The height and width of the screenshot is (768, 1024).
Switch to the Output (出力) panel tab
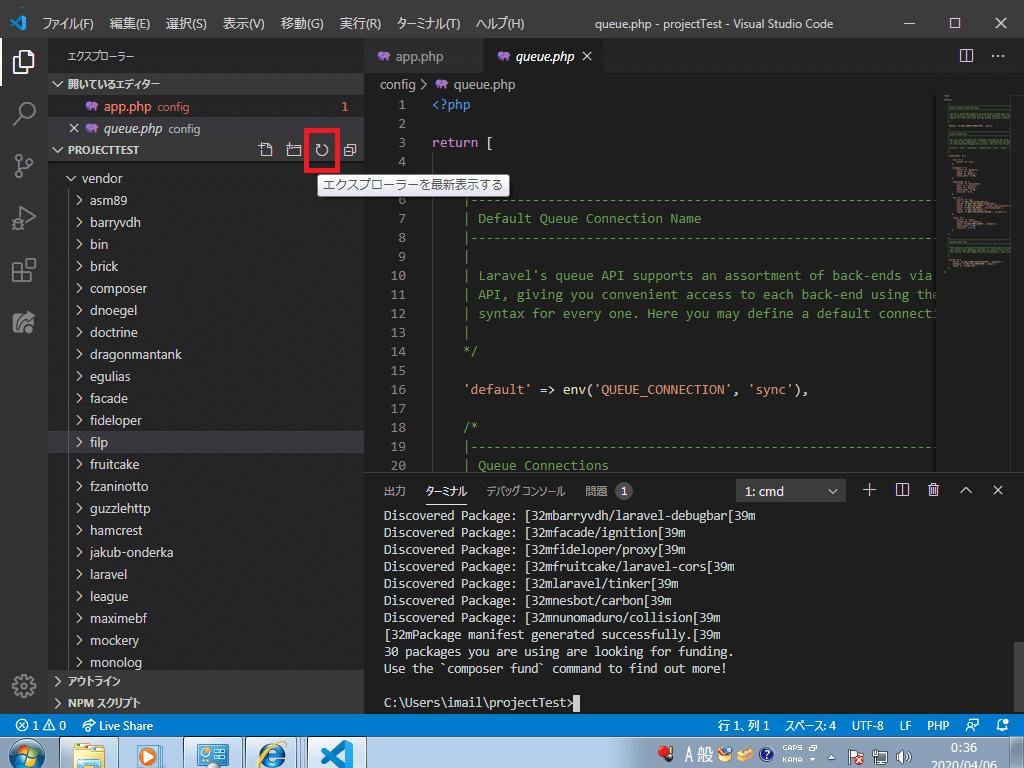[395, 491]
